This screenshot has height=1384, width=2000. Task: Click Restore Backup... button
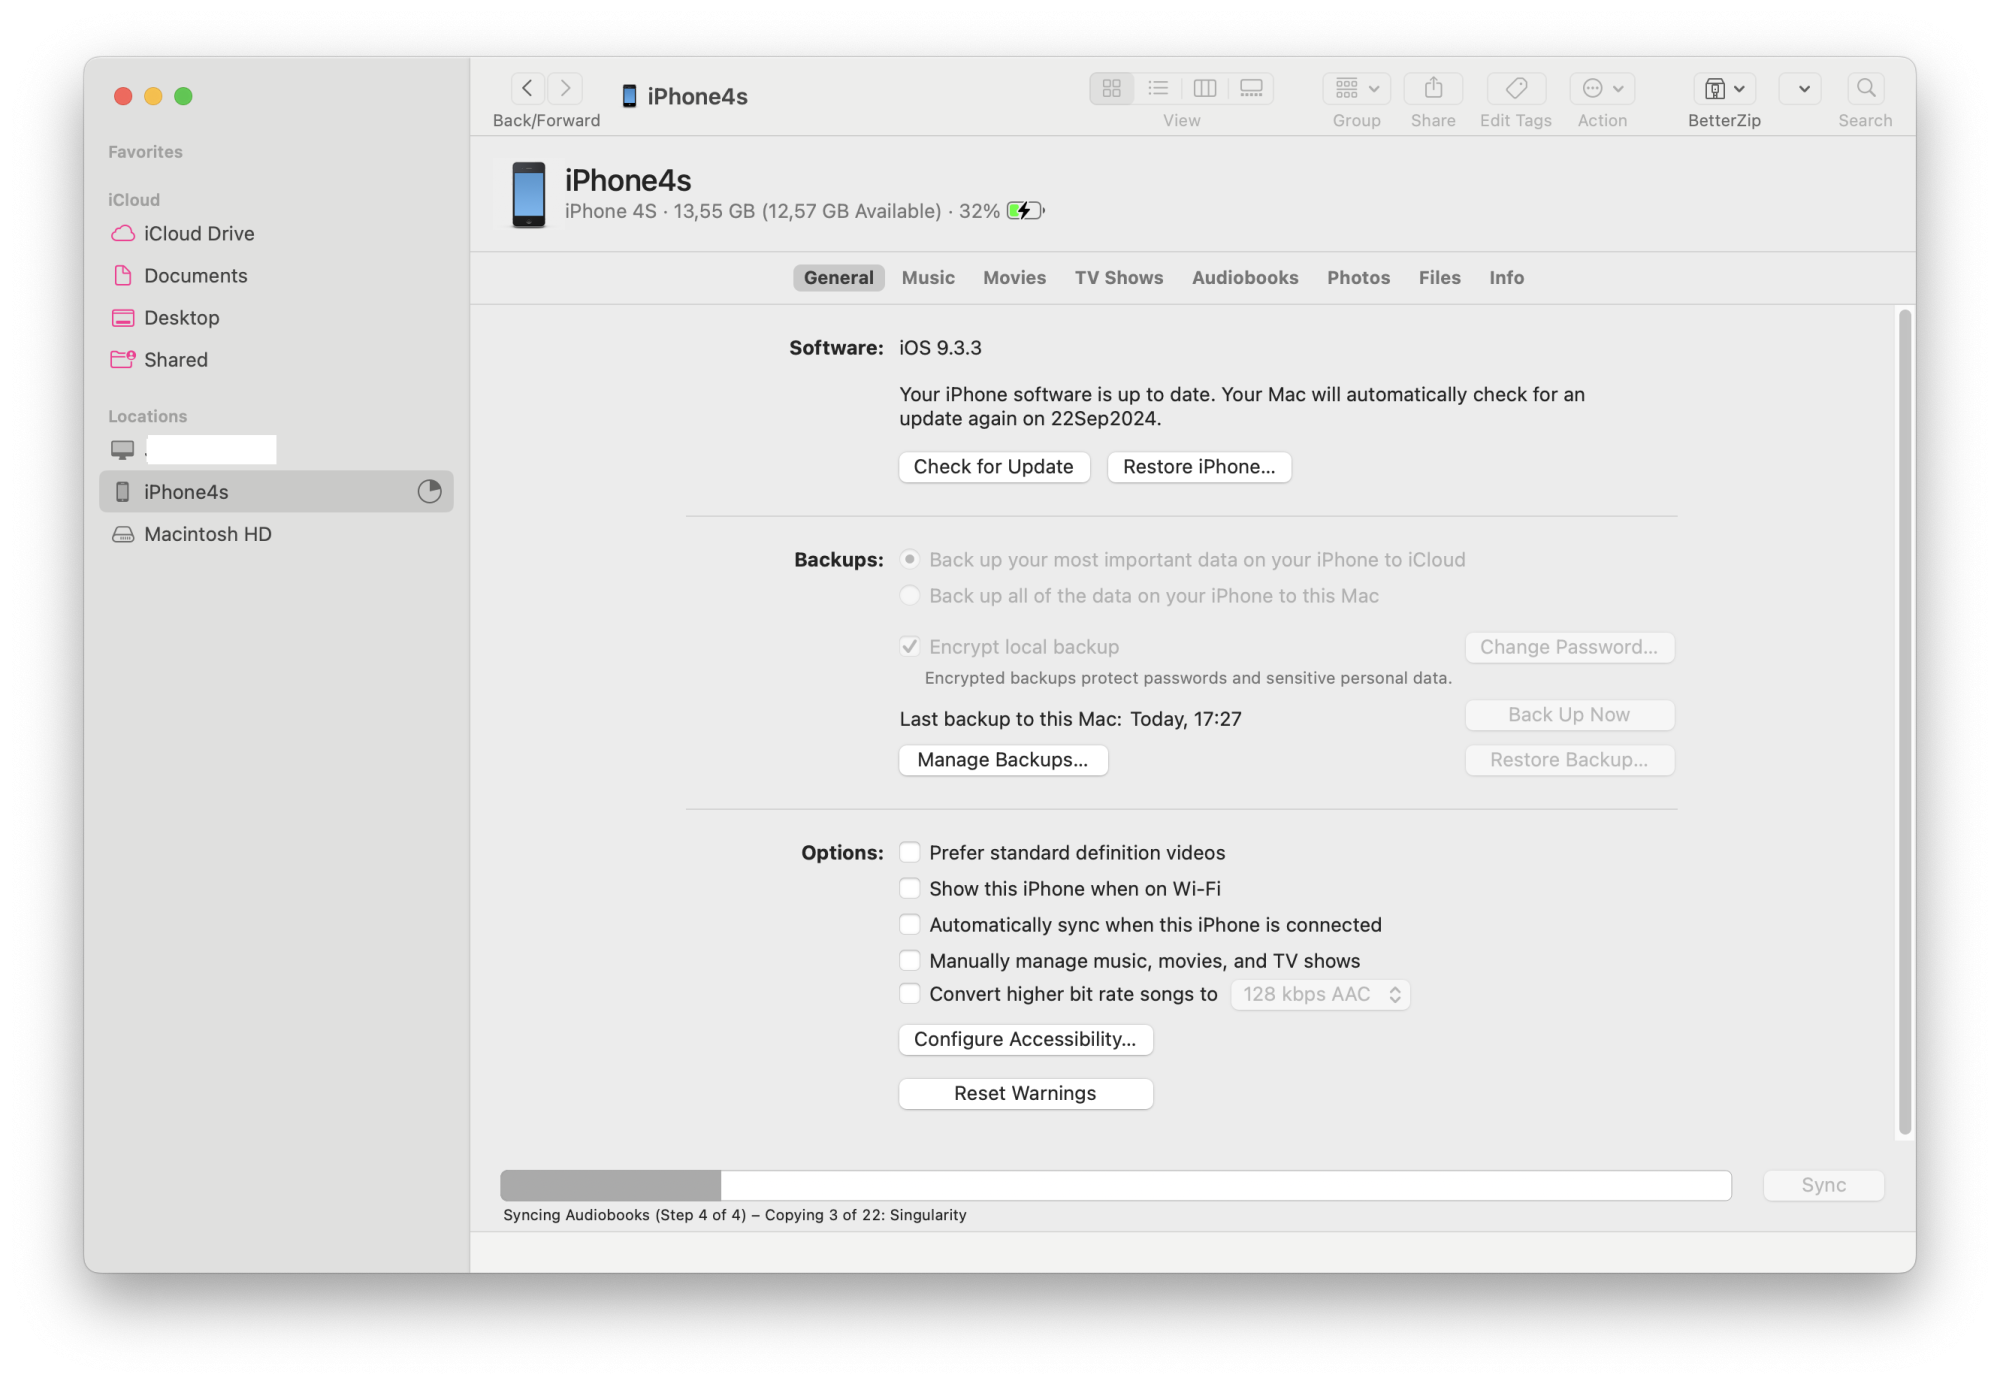(1569, 759)
